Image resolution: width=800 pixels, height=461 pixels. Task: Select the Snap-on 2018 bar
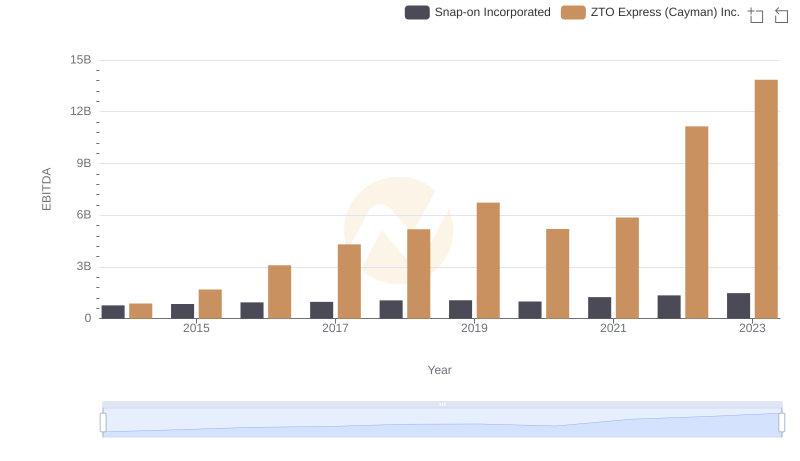tap(391, 309)
